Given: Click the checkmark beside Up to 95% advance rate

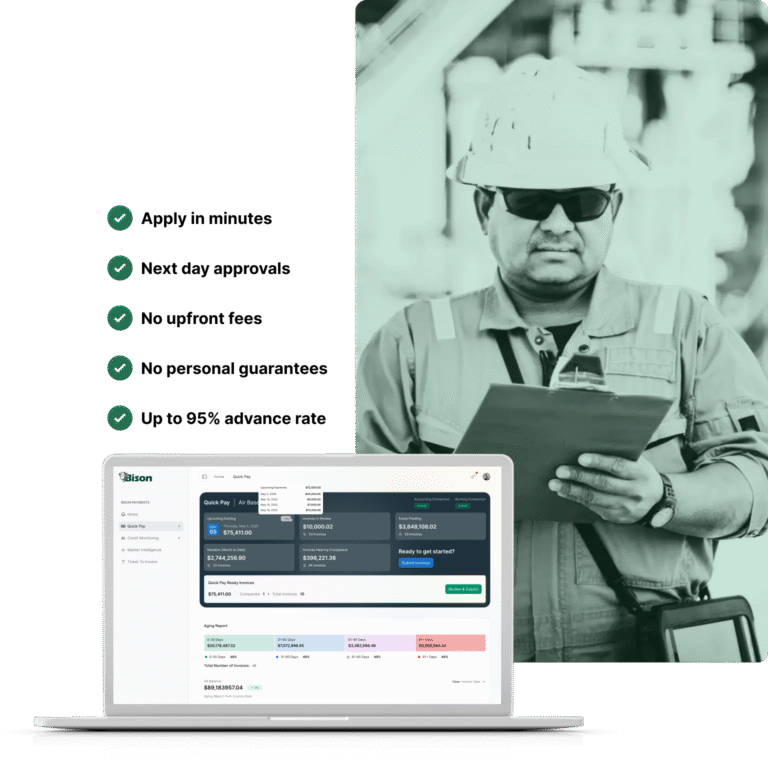Looking at the screenshot, I should (x=120, y=418).
